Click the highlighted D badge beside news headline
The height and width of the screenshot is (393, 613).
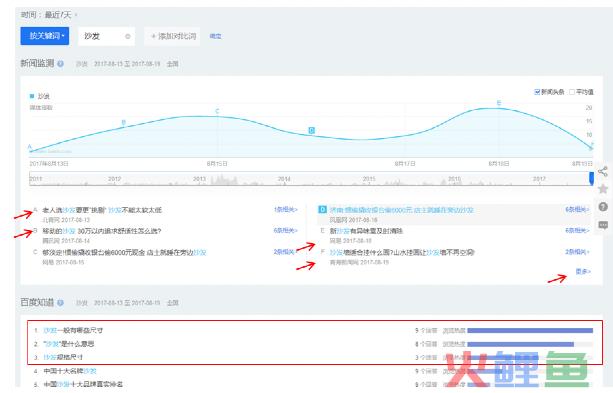323,210
